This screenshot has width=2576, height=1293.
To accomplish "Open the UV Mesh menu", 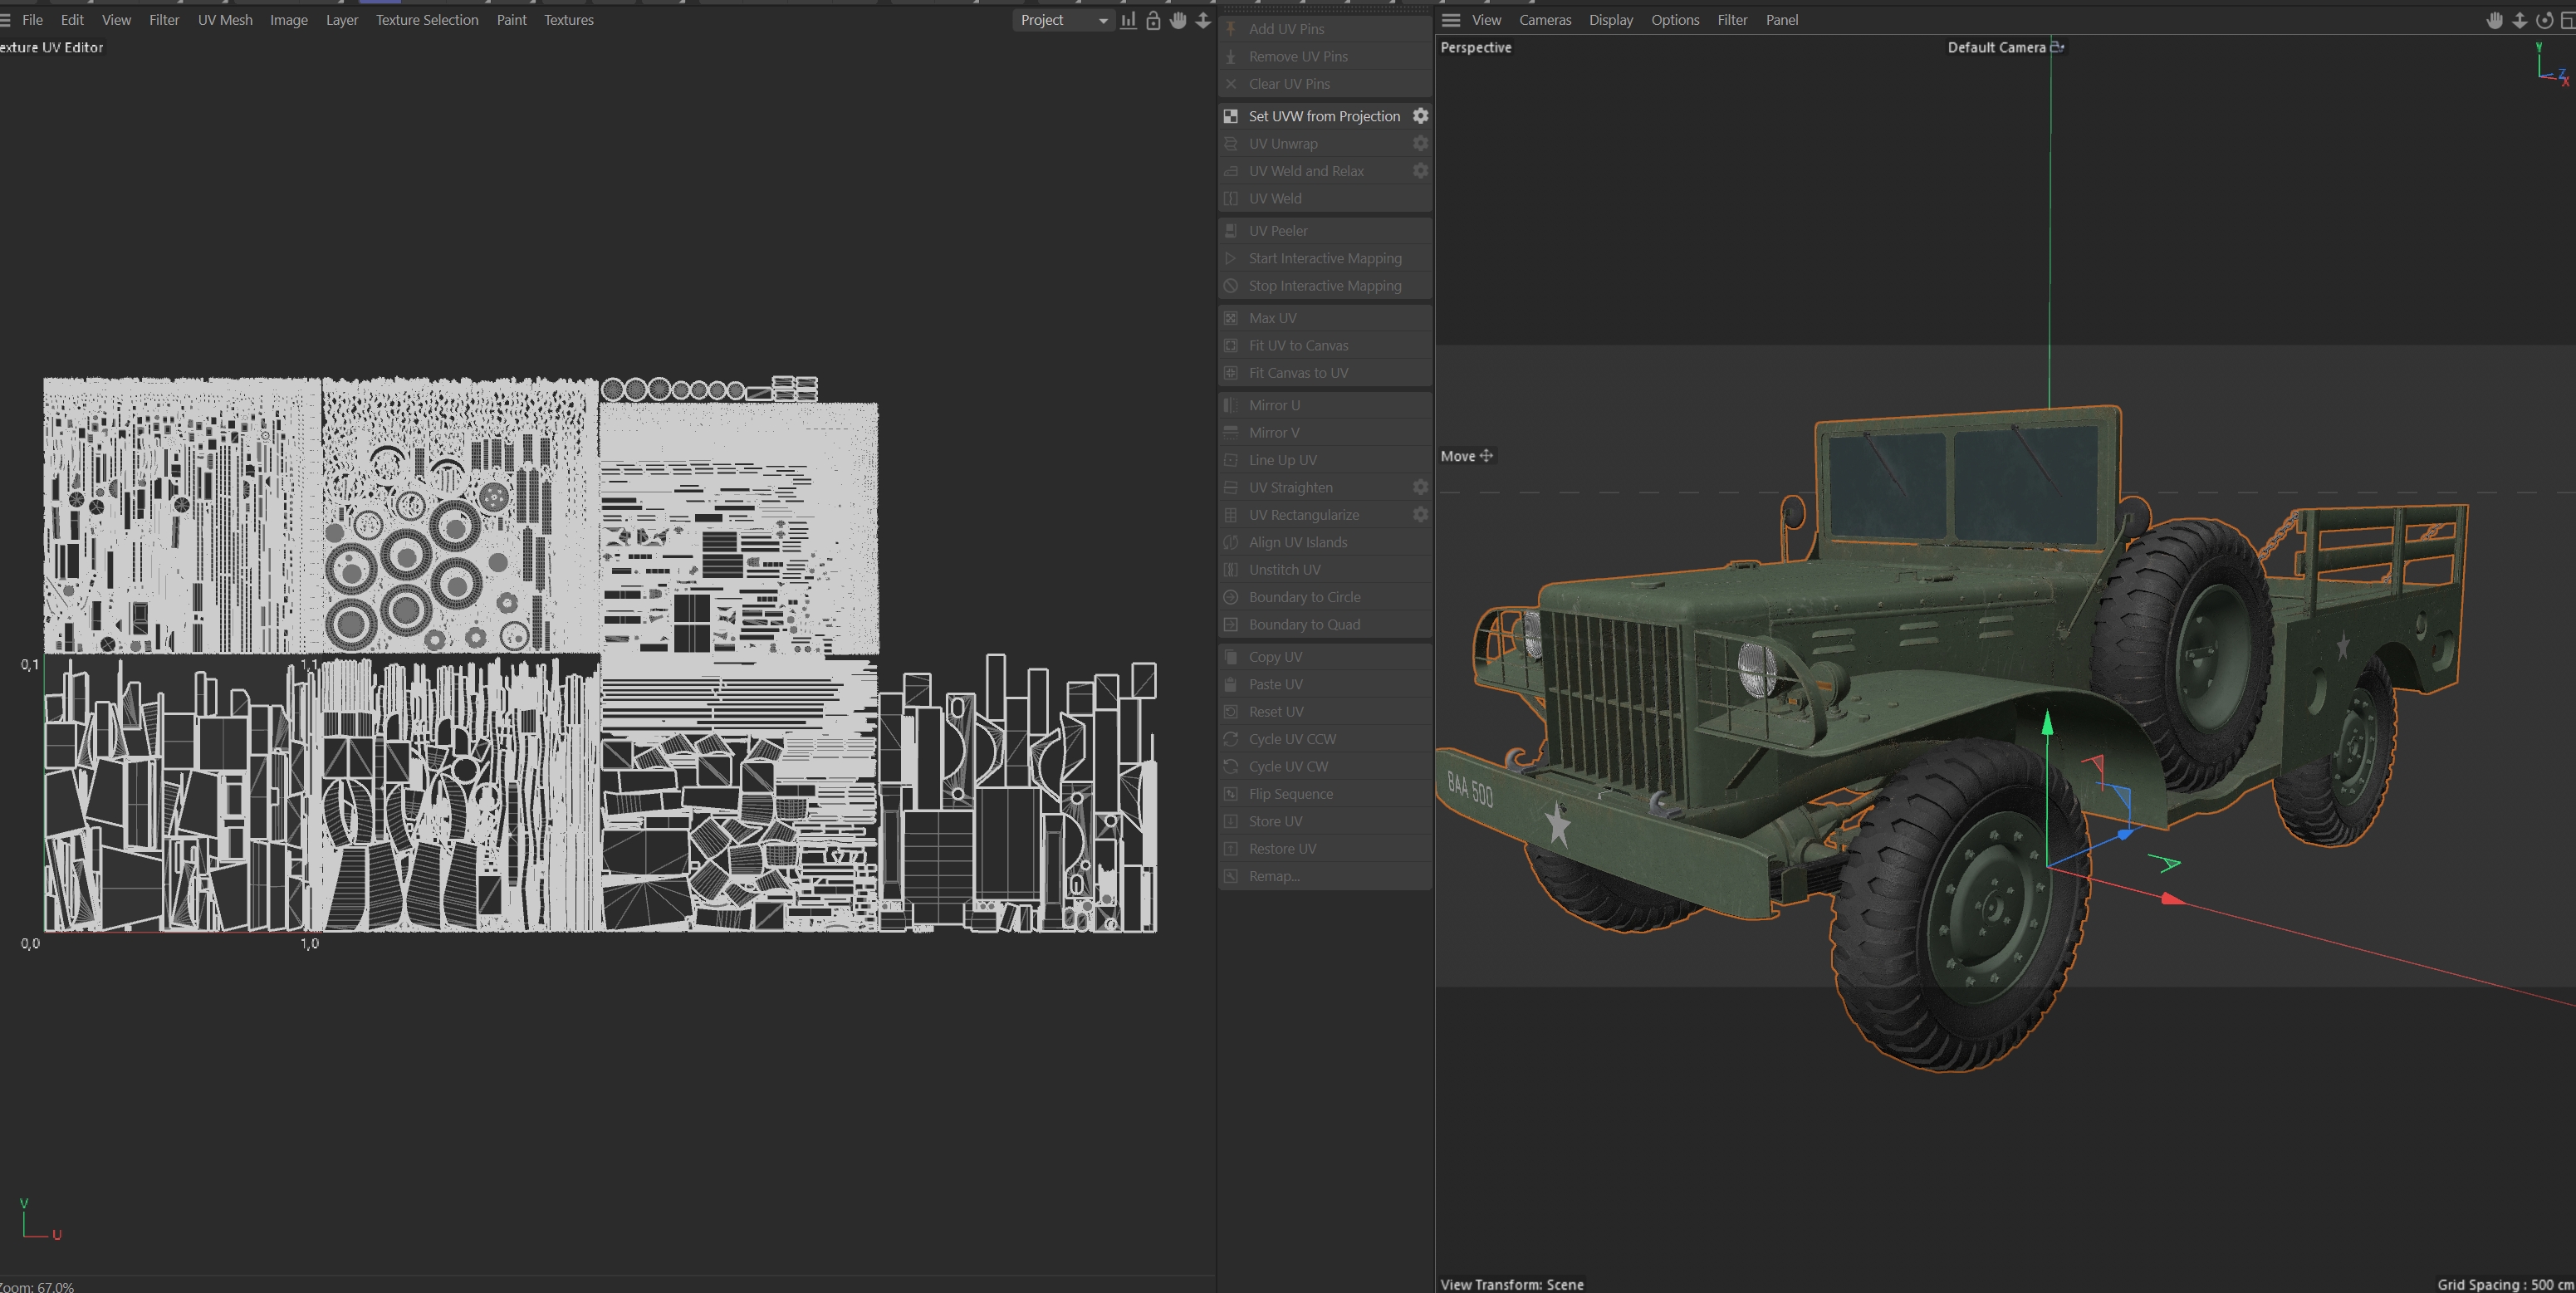I will (225, 20).
